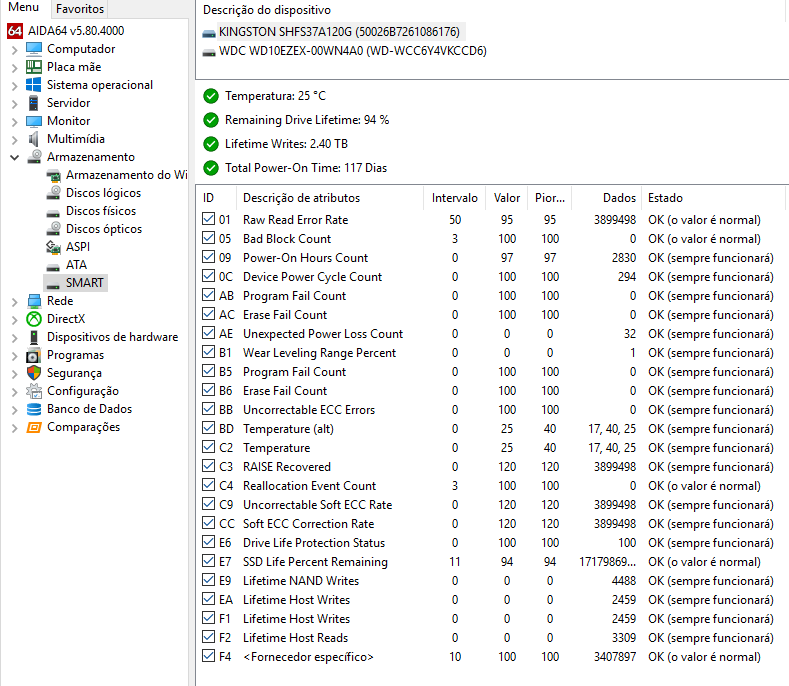Toggle E7 SSD Life Percent Remaining checkbox
The width and height of the screenshot is (789, 686).
208,561
